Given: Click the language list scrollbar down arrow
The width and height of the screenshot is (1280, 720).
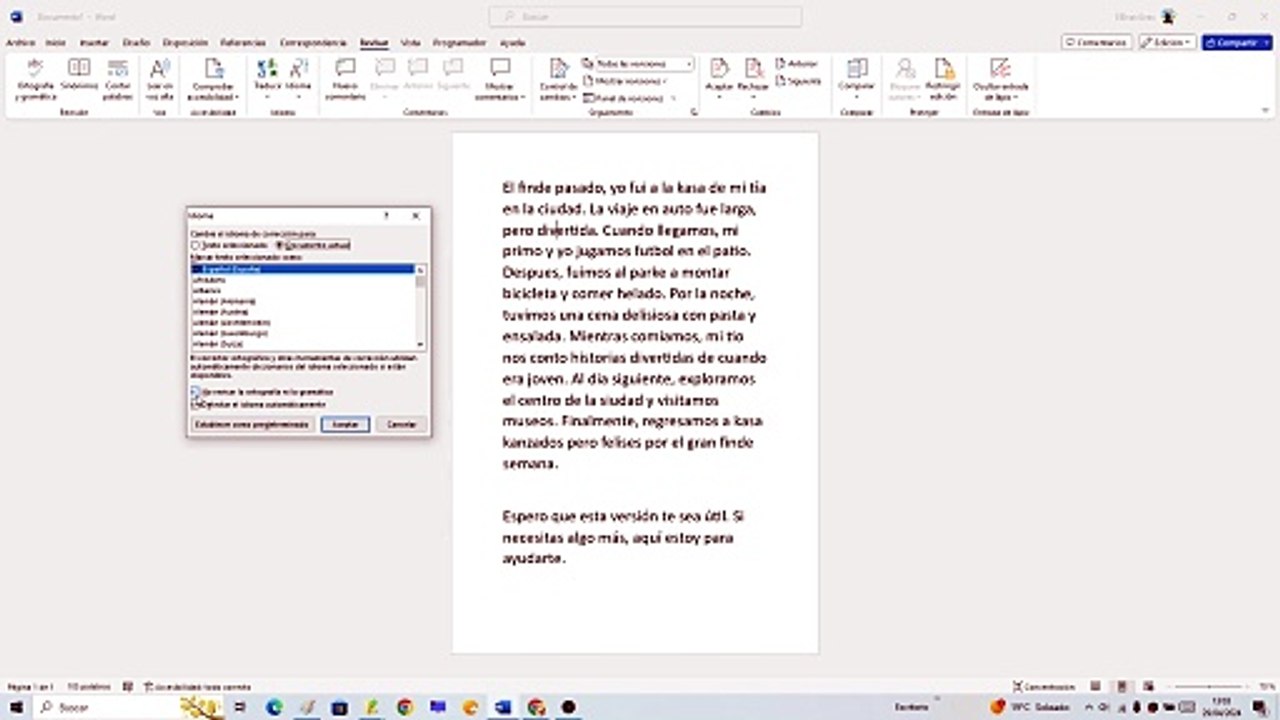Looking at the screenshot, I should coord(420,344).
